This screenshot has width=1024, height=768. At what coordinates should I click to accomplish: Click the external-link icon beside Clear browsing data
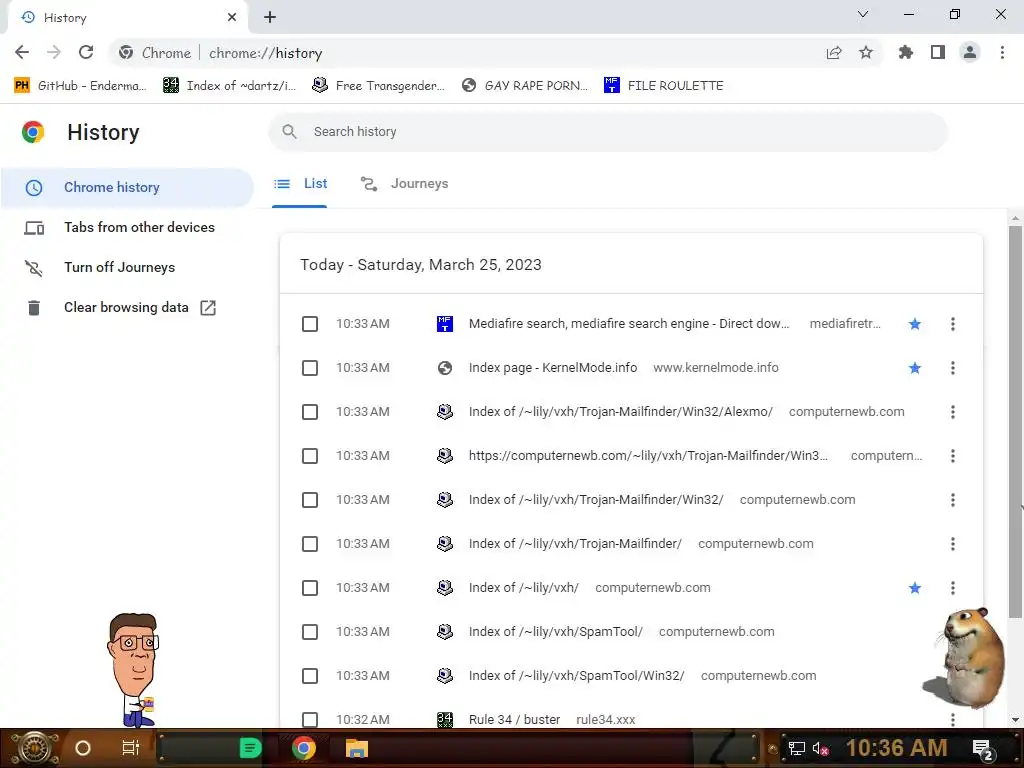click(208, 308)
